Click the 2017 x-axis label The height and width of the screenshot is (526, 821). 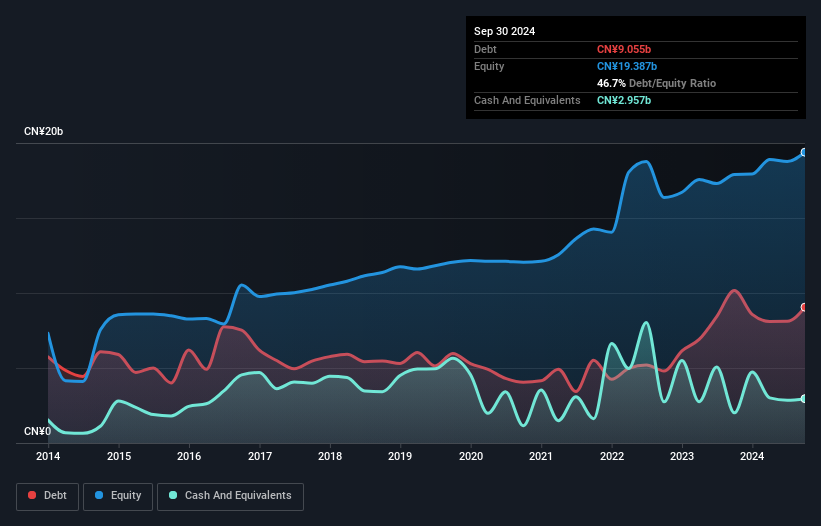pyautogui.click(x=260, y=456)
